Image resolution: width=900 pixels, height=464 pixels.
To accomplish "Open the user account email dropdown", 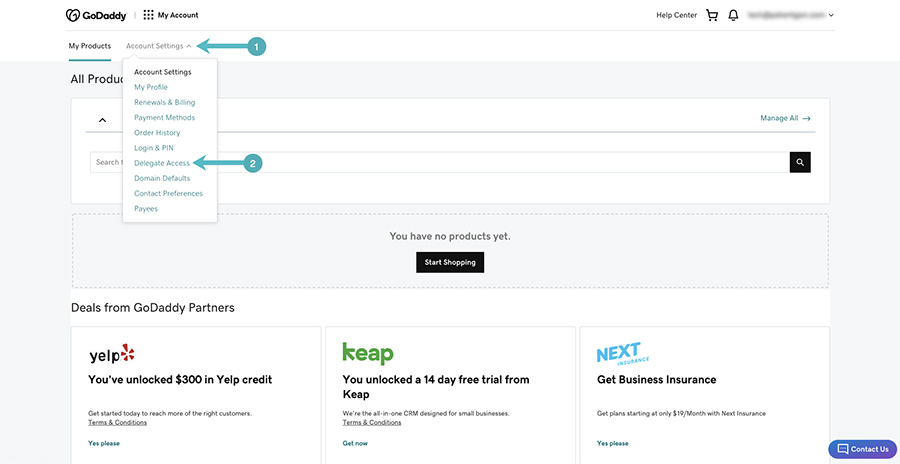I will coord(790,15).
